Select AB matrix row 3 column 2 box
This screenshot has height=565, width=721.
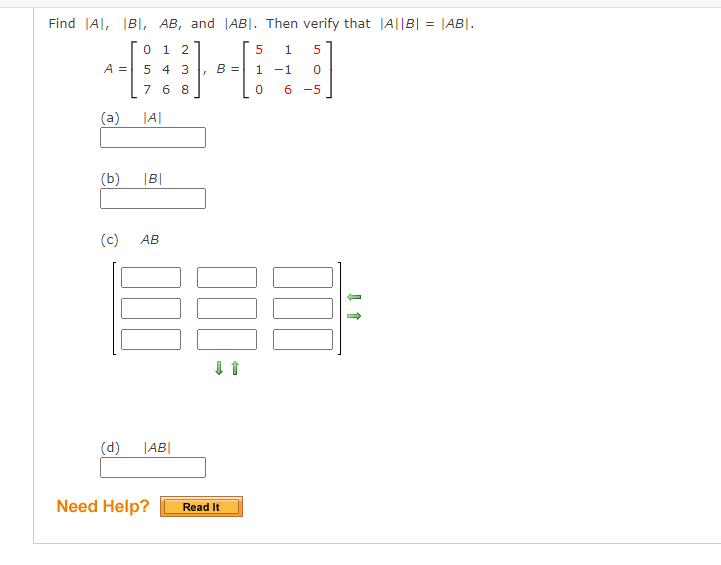click(227, 339)
